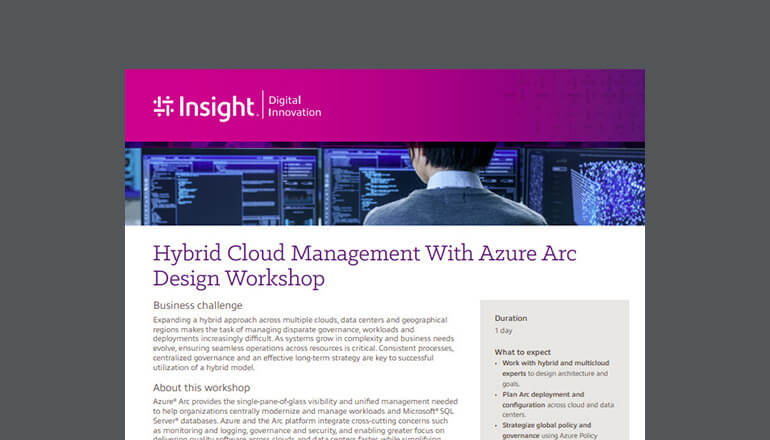Click the Insight logo icon
The width and height of the screenshot is (770, 440).
(164, 107)
